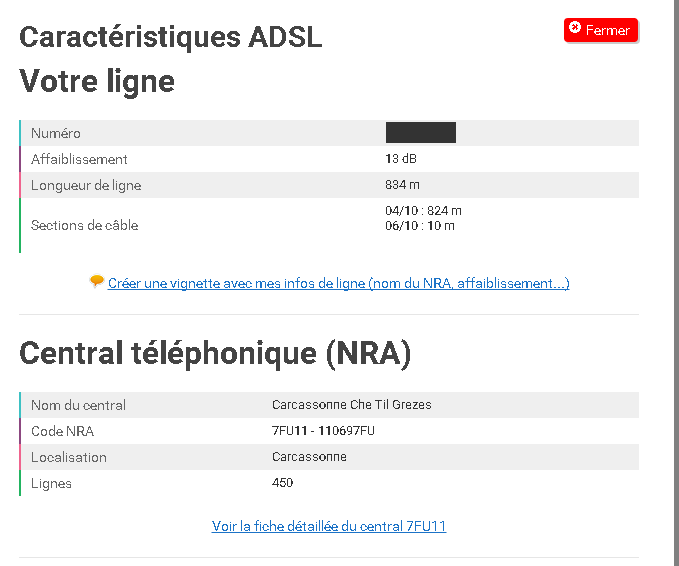The image size is (679, 566).
Task: Click the '7FU11 - 110697FU' NRA code value
Action: coord(323,431)
